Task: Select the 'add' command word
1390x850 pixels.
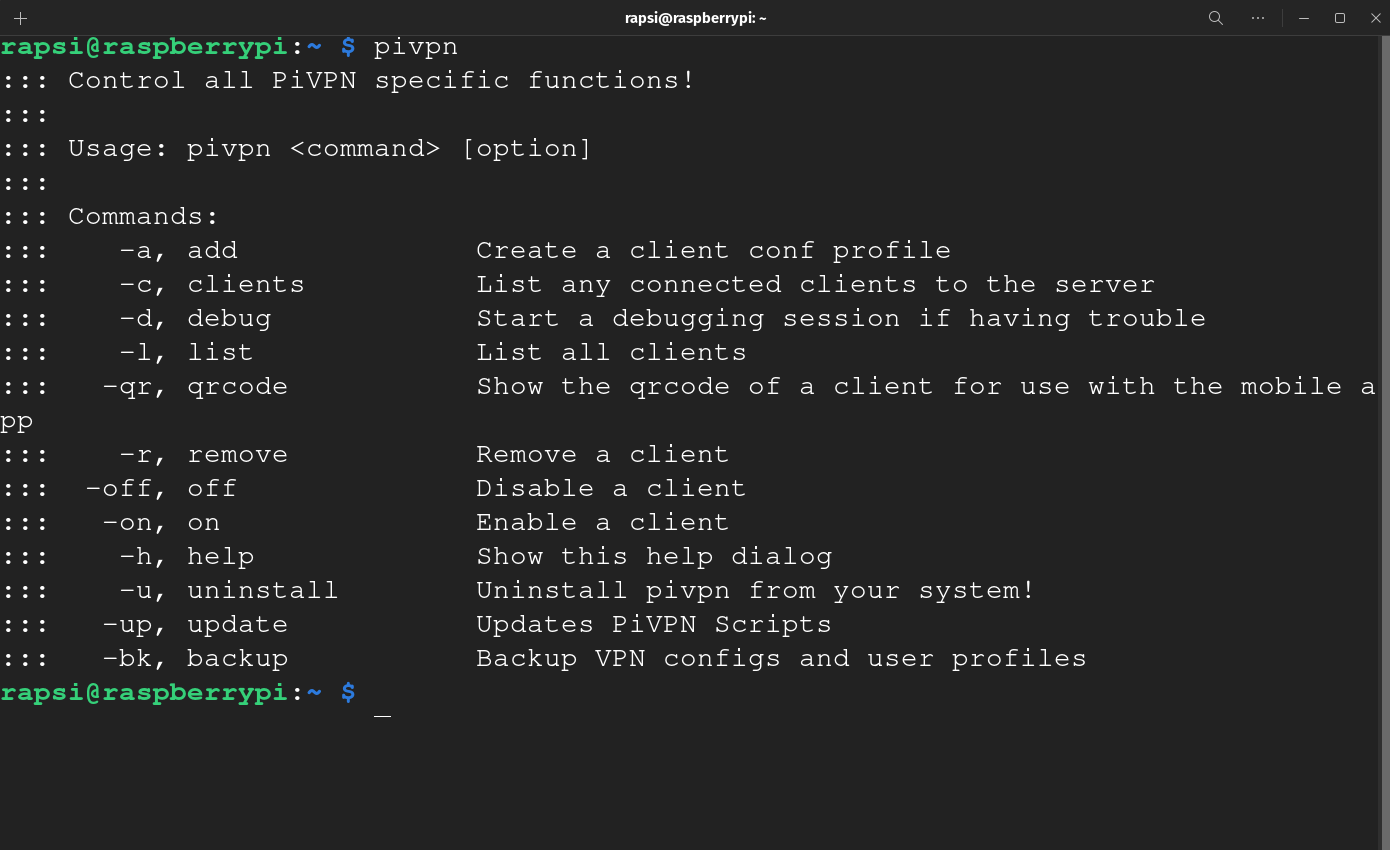Action: (x=212, y=250)
